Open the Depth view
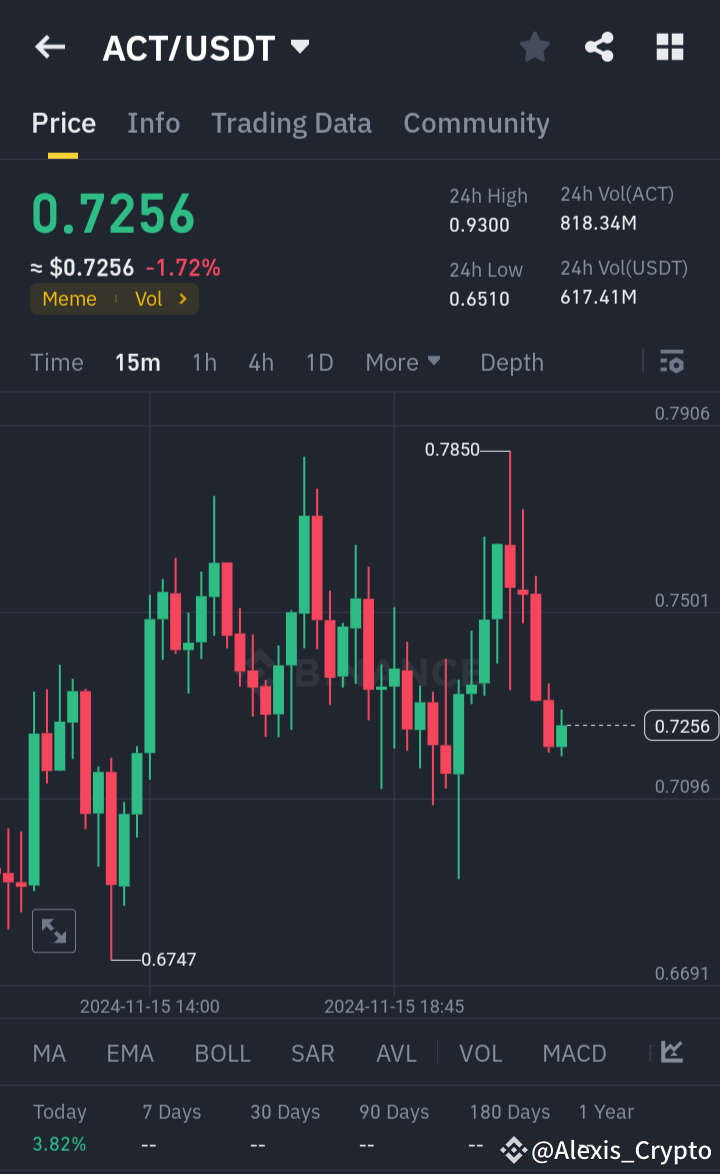This screenshot has height=1174, width=720. point(511,362)
